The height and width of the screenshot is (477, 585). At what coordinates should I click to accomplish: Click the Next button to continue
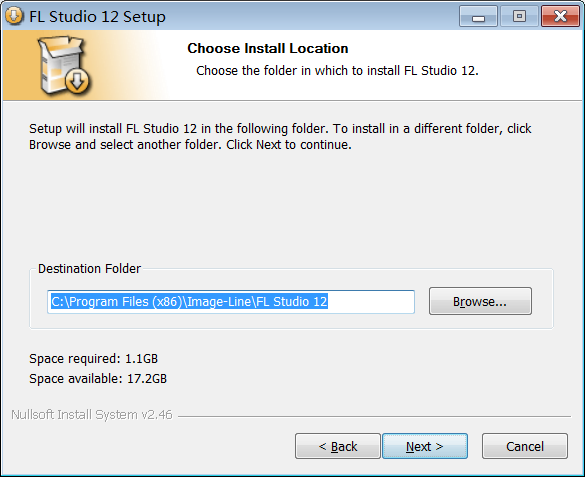(x=425, y=446)
